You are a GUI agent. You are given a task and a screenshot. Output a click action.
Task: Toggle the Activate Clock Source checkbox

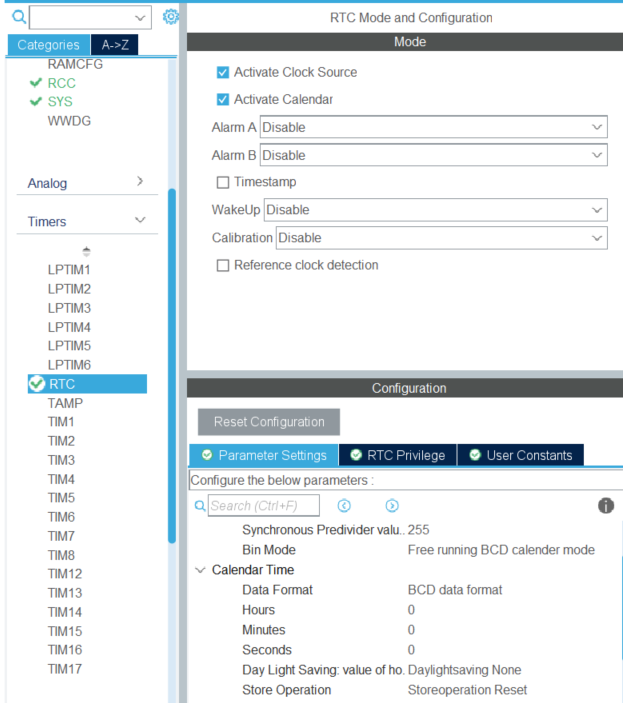223,72
